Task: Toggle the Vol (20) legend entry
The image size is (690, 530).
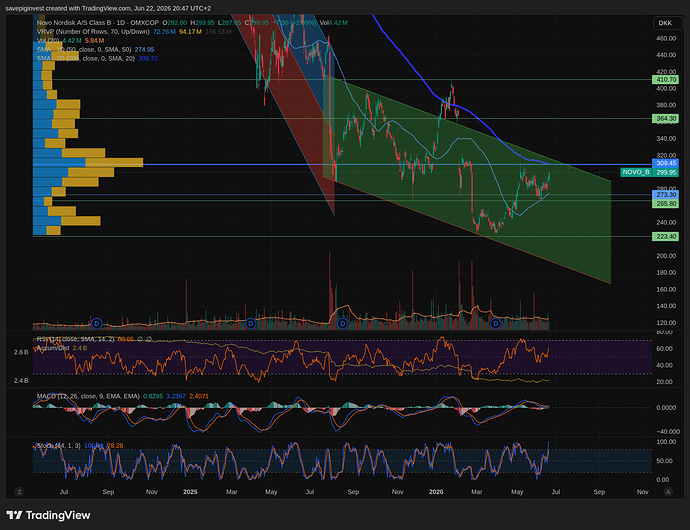Action: [x=48, y=40]
